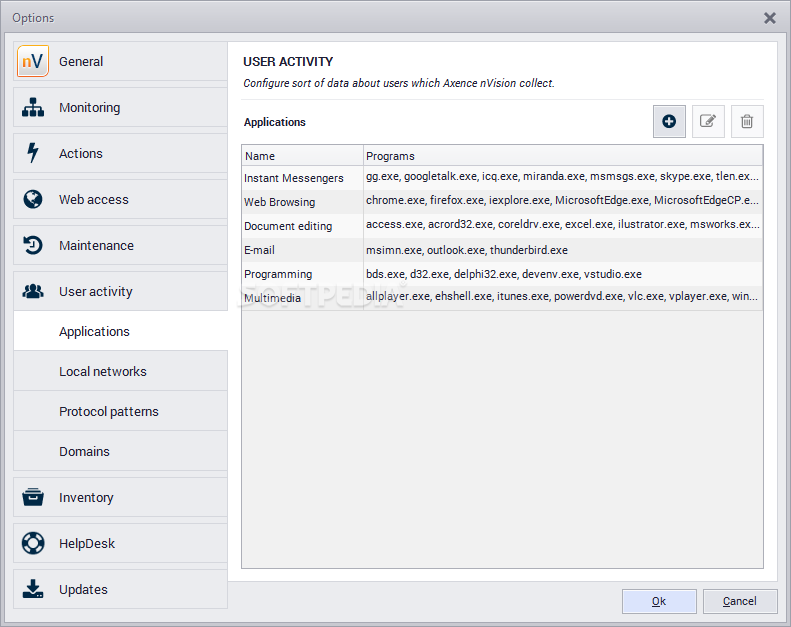
Task: Collapse the User activity section
Action: pyautogui.click(x=120, y=291)
